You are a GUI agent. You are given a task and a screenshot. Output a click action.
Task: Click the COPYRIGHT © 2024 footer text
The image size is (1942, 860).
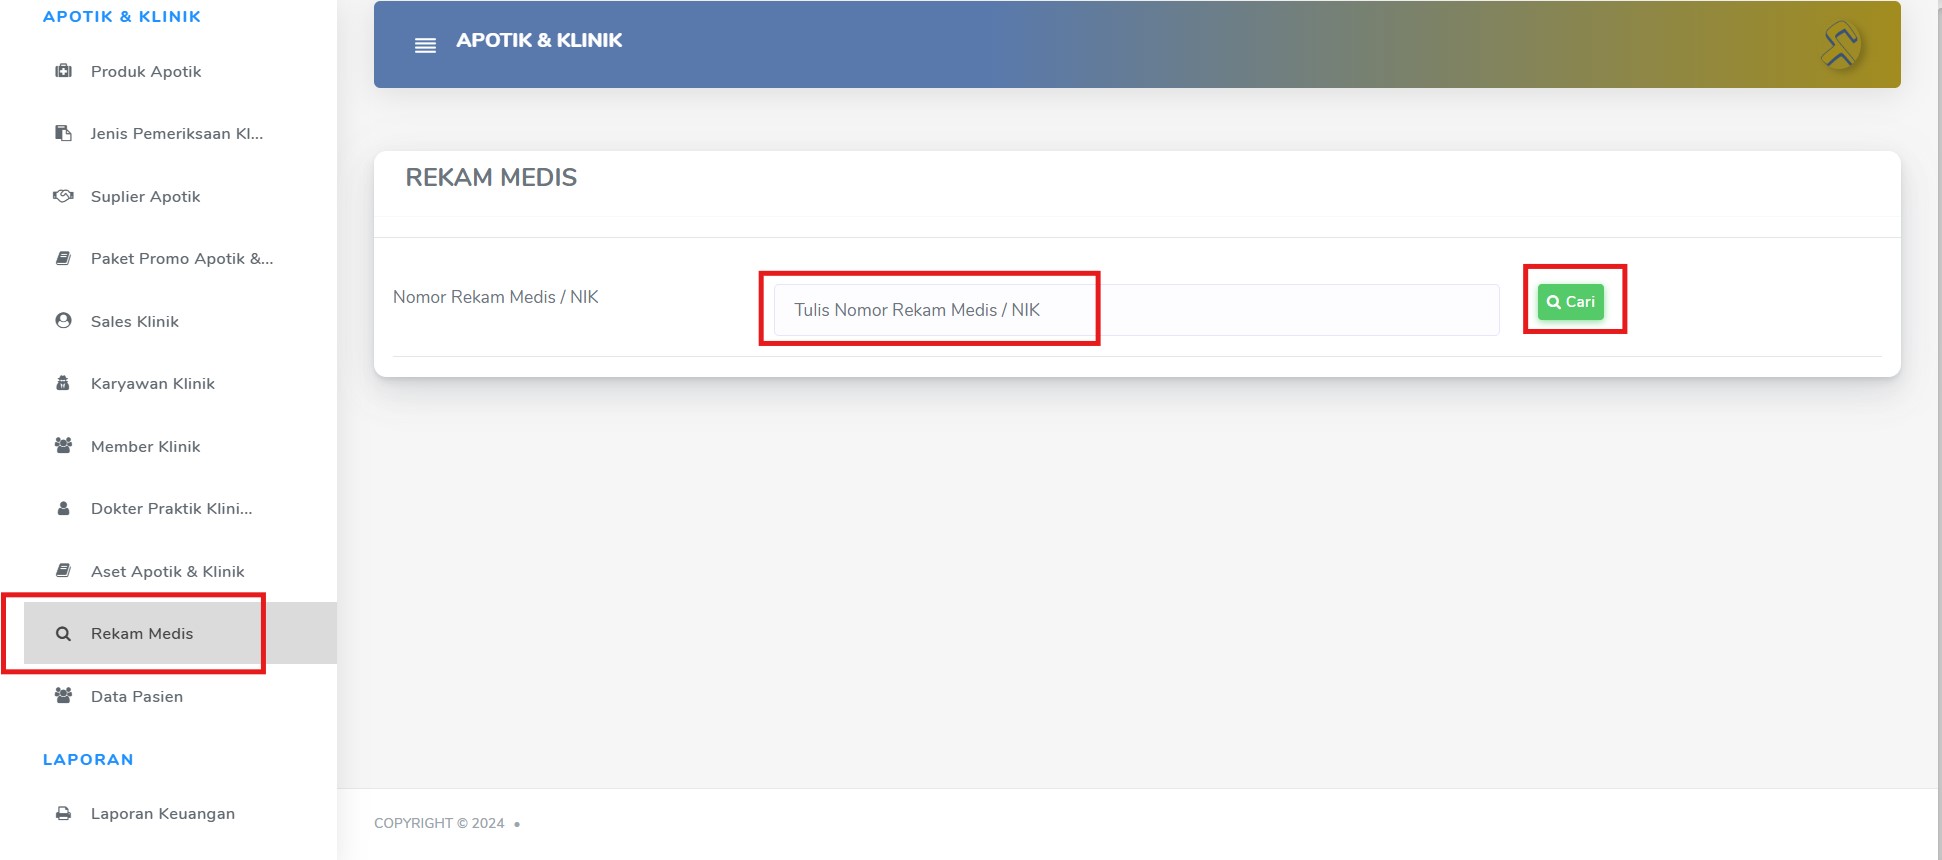[439, 823]
